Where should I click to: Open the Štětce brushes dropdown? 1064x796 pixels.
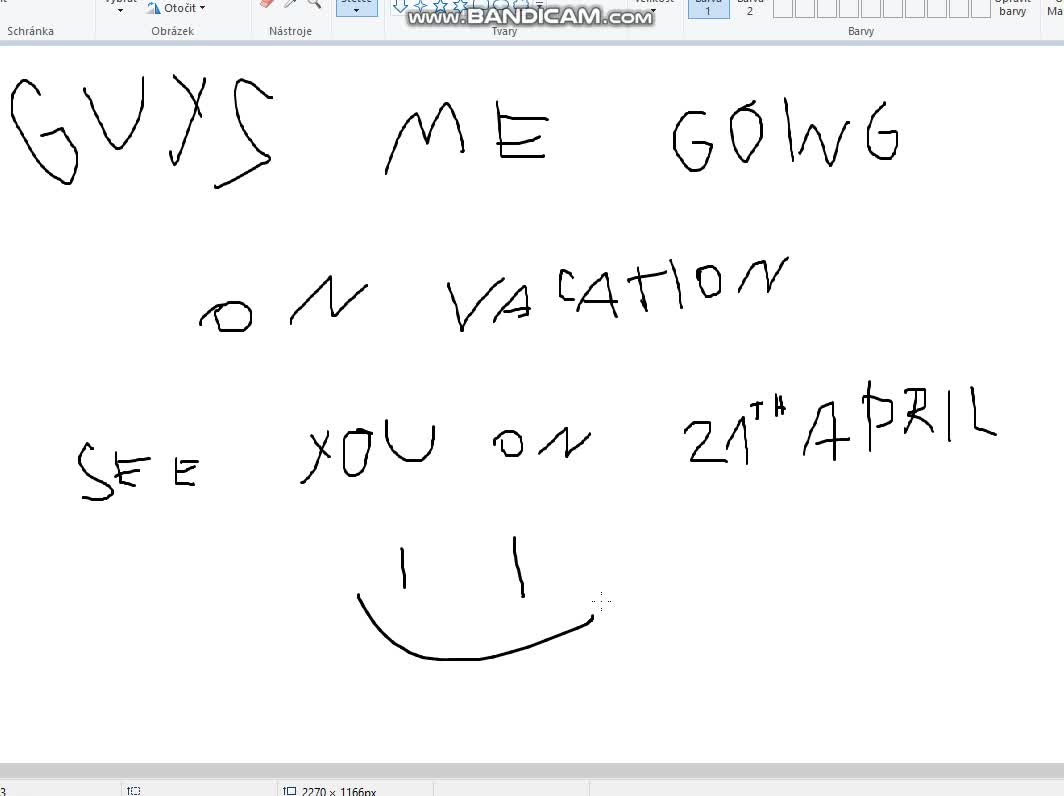(x=357, y=8)
